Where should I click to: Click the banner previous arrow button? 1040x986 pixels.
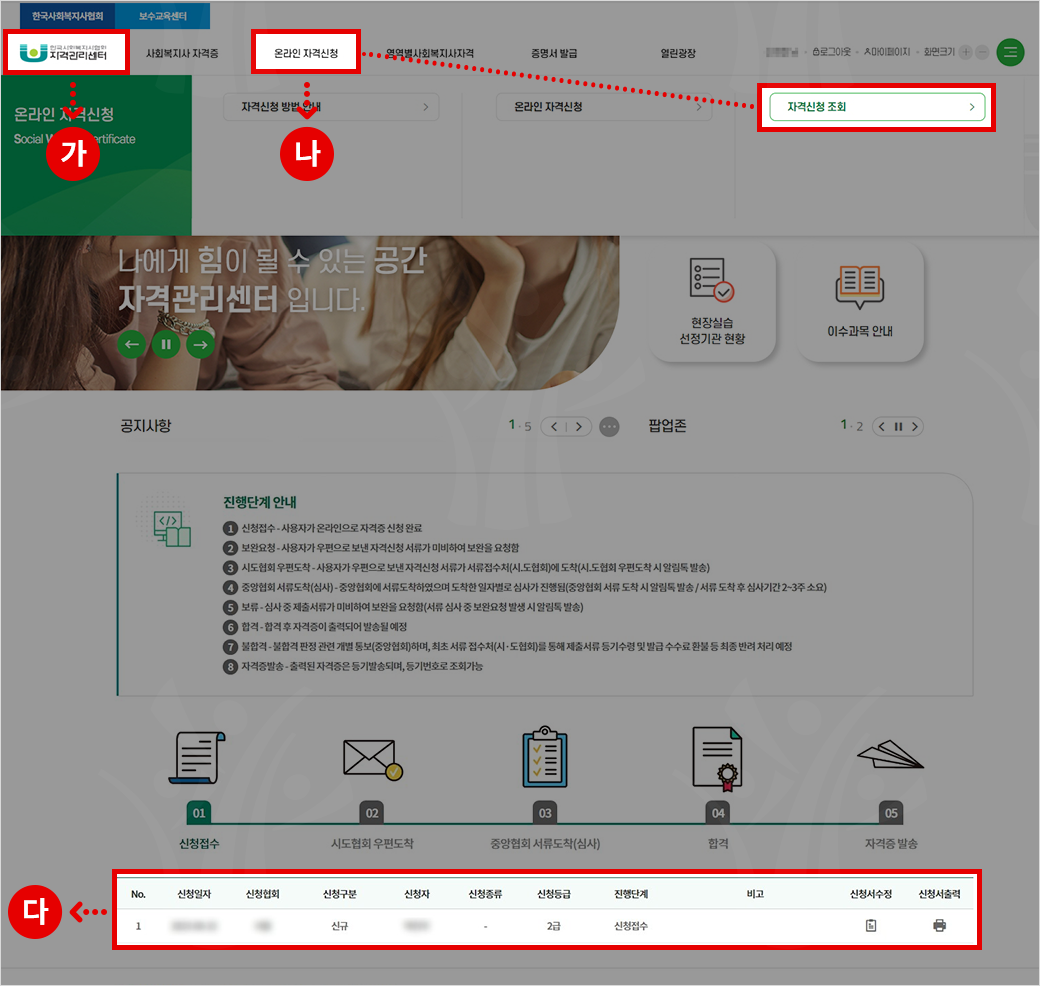[131, 345]
